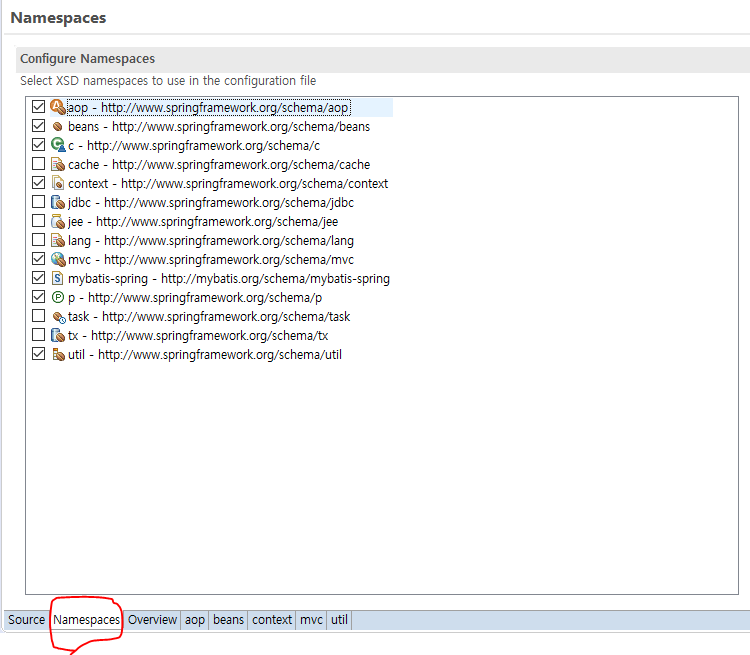The width and height of the screenshot is (750, 655).
Task: Open the mvc tab
Action: click(x=311, y=620)
